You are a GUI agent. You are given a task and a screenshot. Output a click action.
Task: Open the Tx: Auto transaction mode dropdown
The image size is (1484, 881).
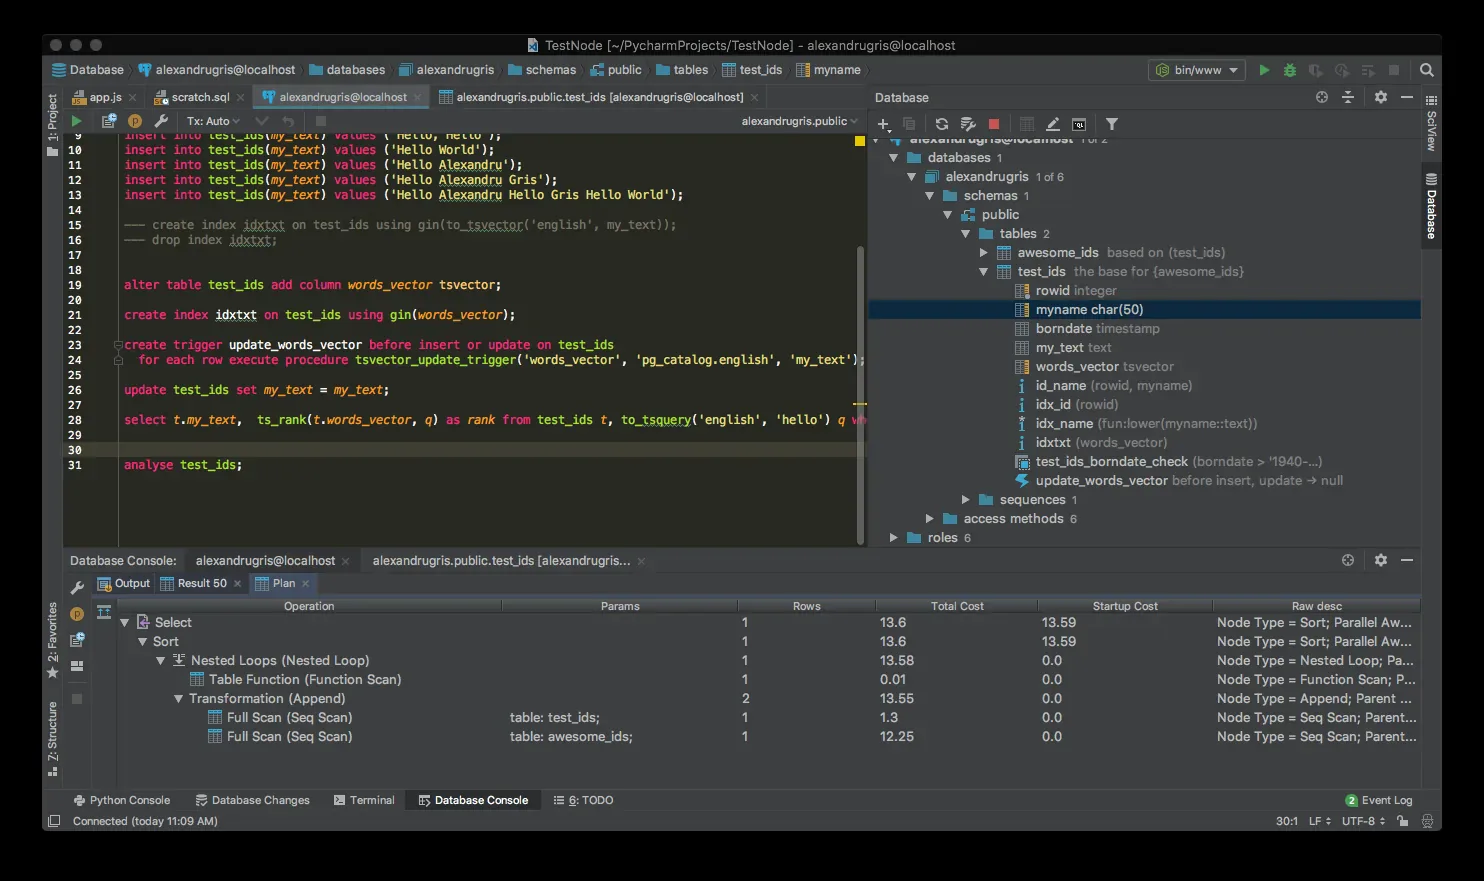[213, 121]
